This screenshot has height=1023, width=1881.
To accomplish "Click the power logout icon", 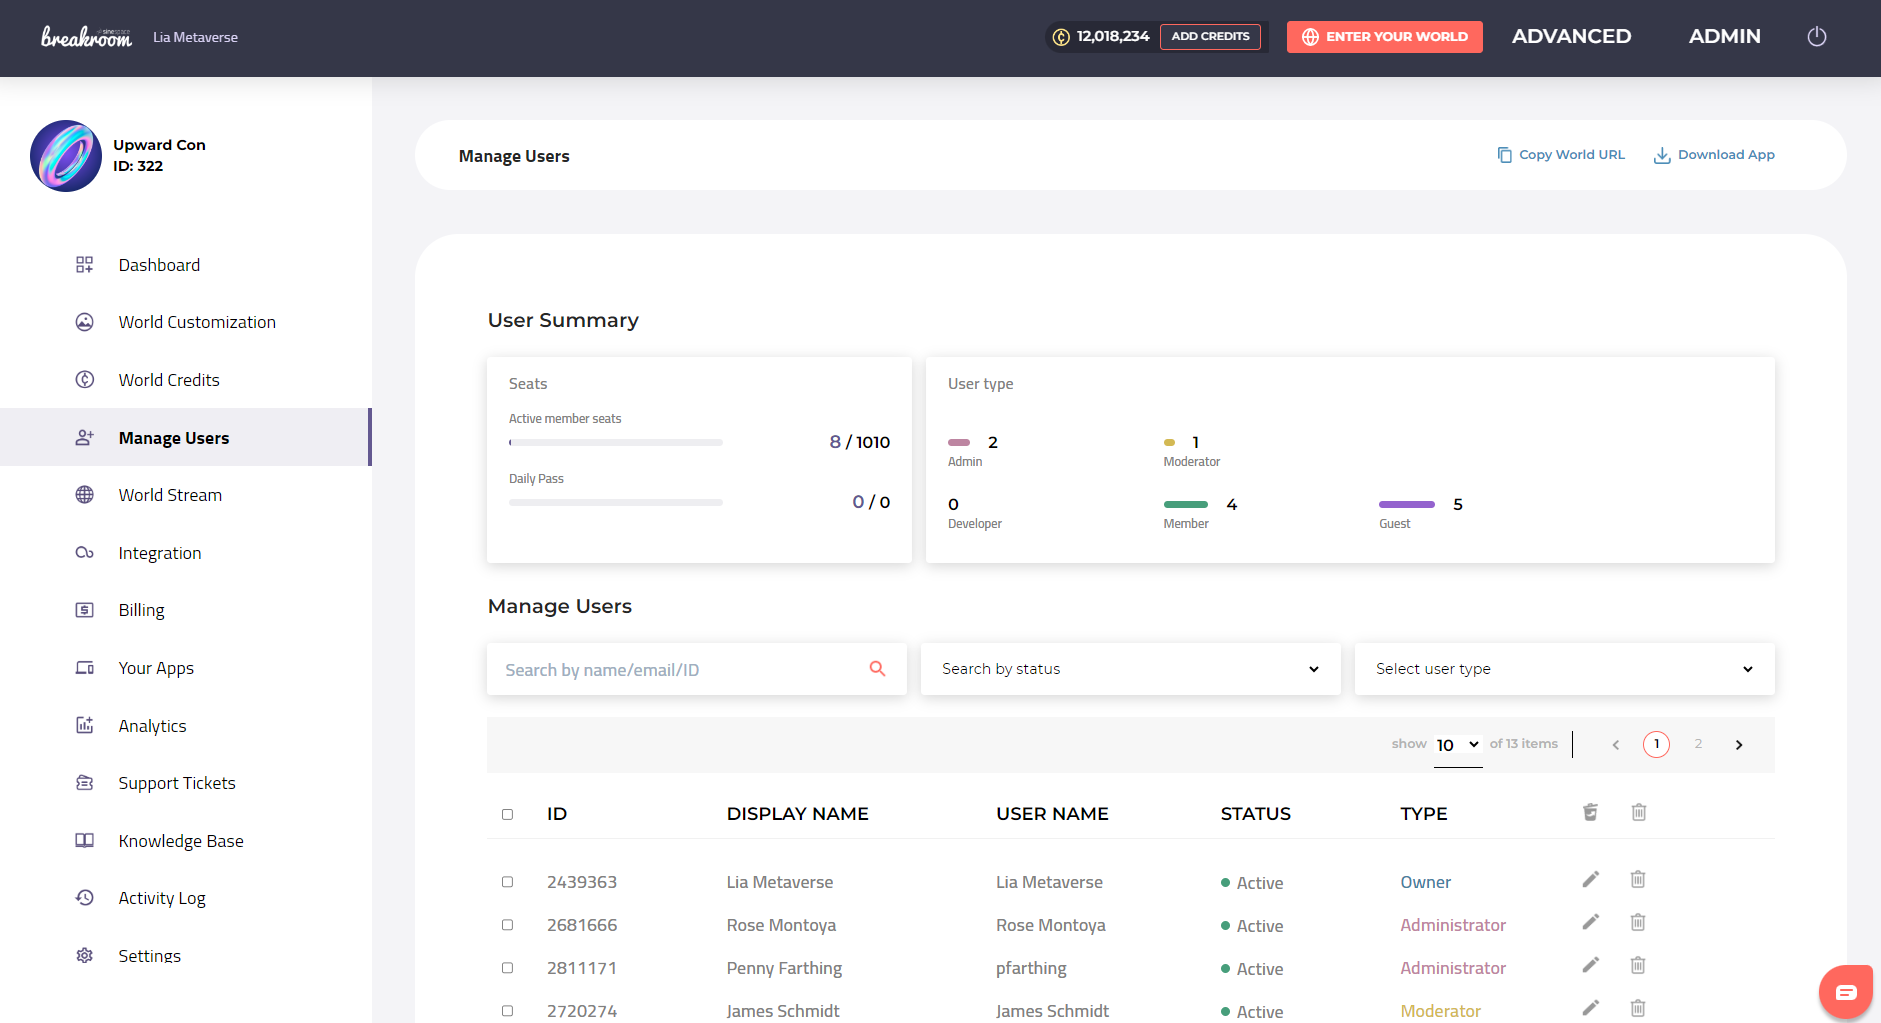I will 1817,36.
